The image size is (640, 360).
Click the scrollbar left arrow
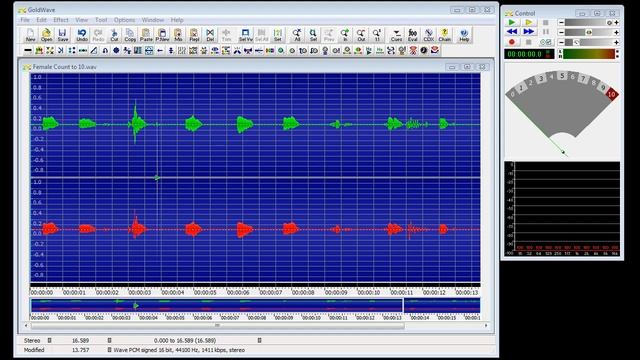26,325
